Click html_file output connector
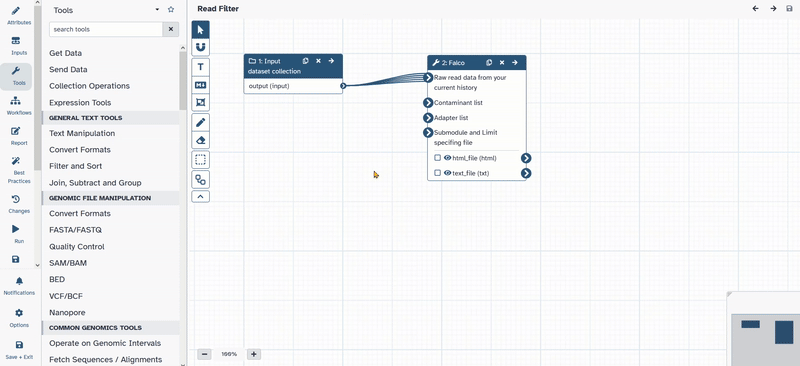800x366 pixels. click(x=526, y=158)
